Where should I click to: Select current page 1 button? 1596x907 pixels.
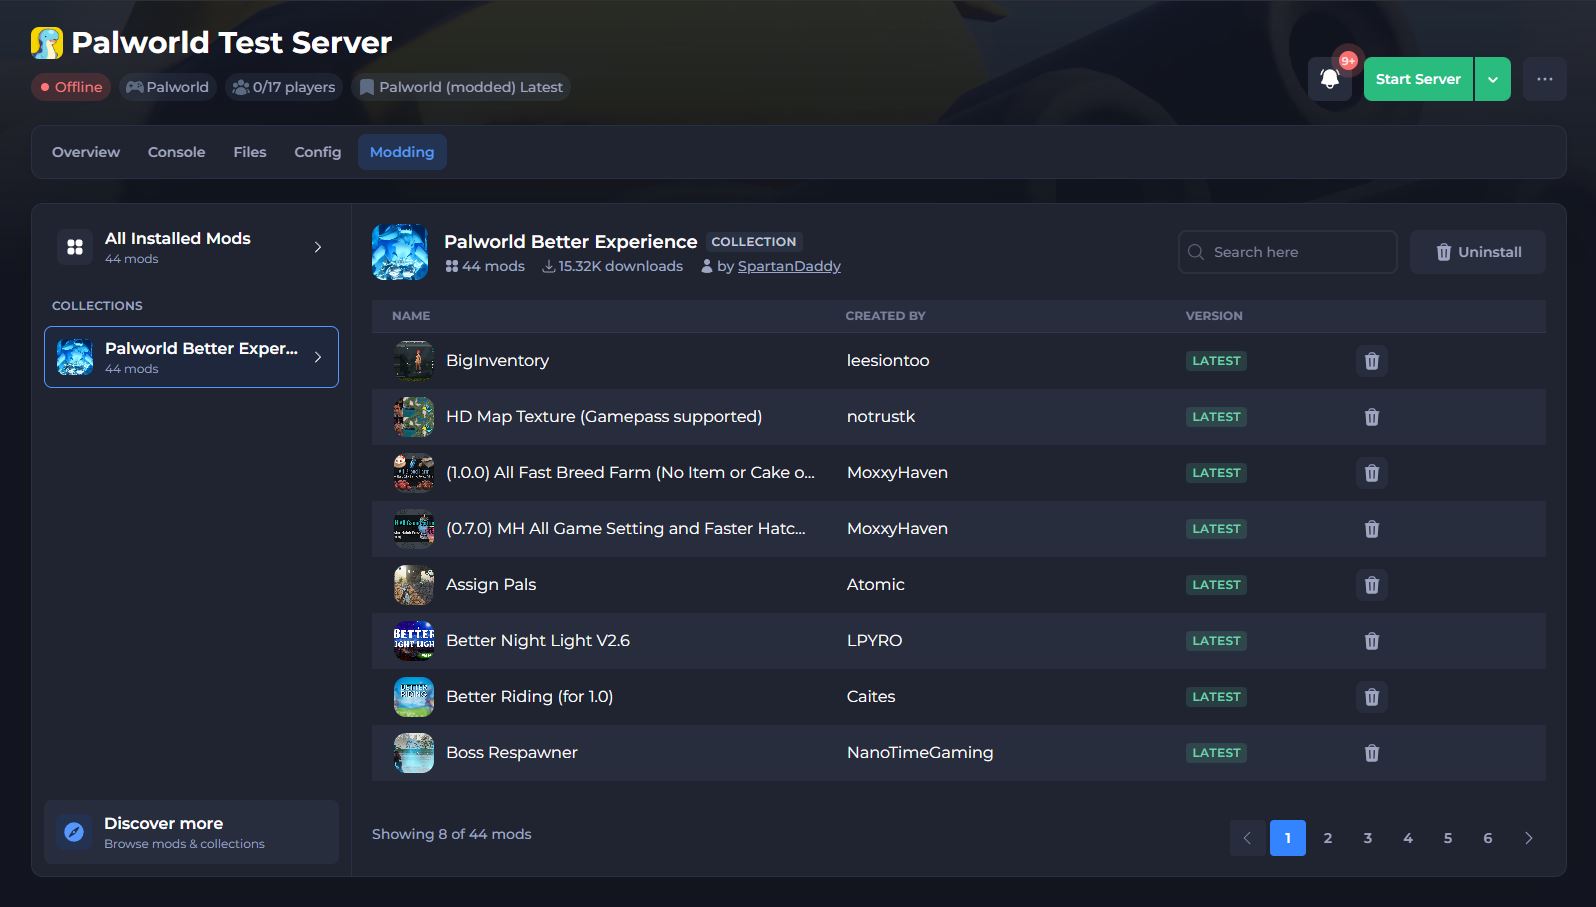(x=1288, y=838)
